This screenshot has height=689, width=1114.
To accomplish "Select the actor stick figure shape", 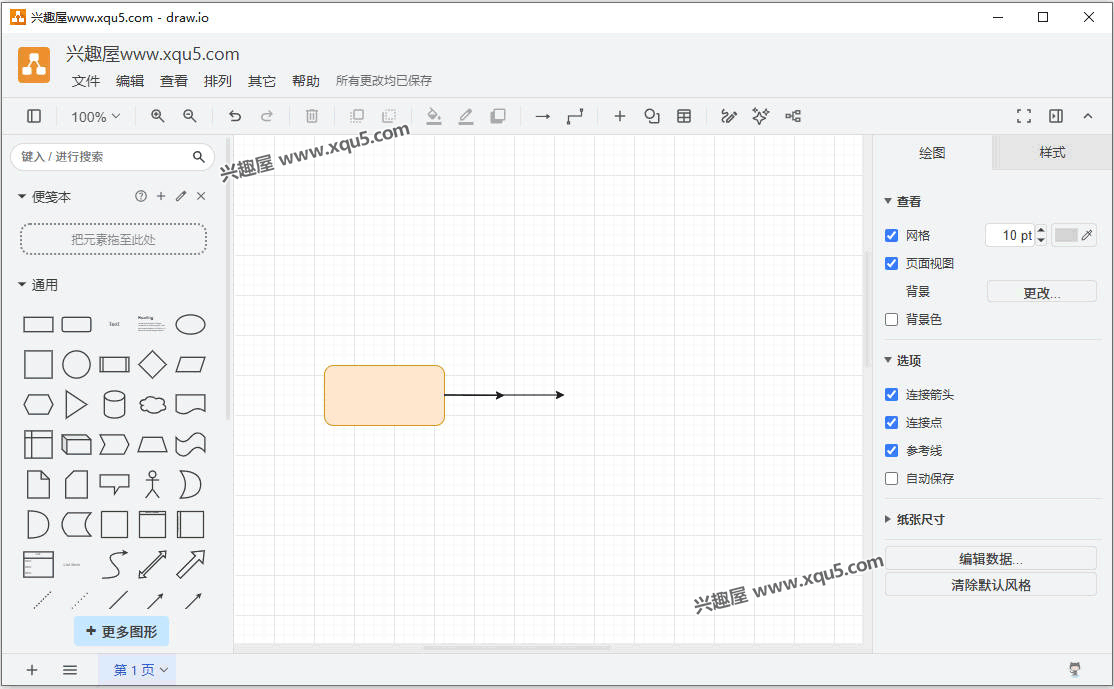I will pos(152,484).
